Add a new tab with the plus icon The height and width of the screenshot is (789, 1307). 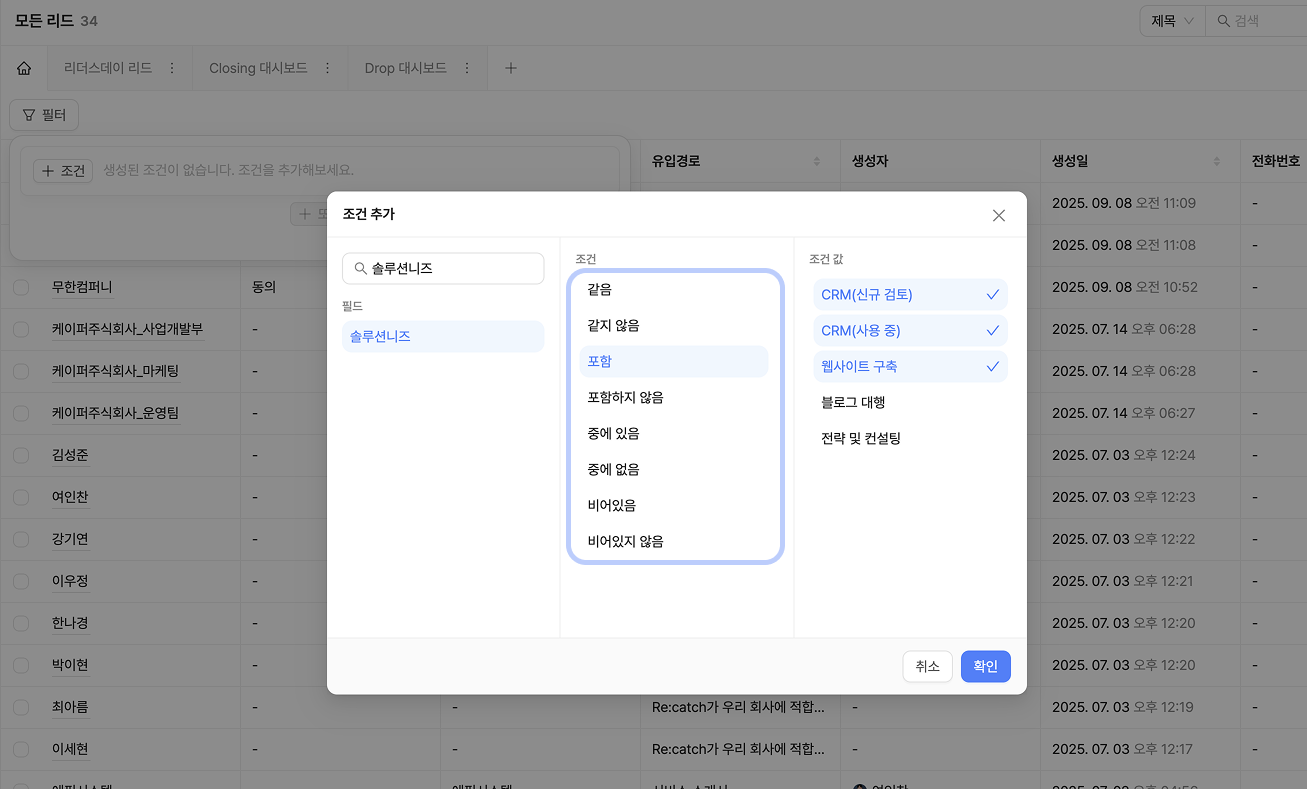click(x=510, y=68)
